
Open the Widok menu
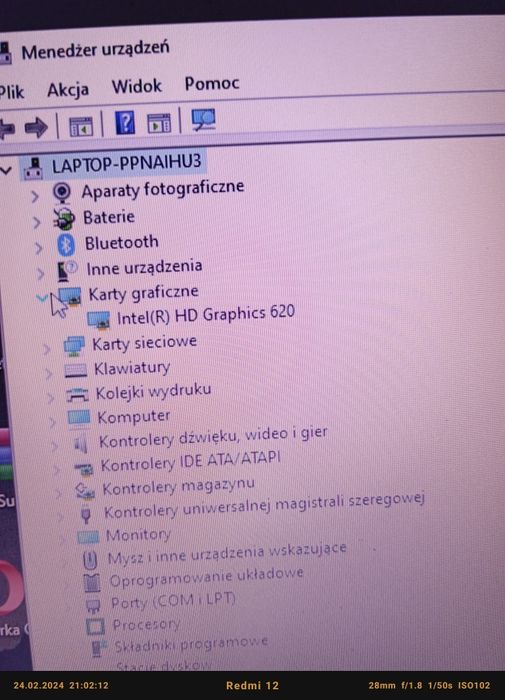[137, 86]
